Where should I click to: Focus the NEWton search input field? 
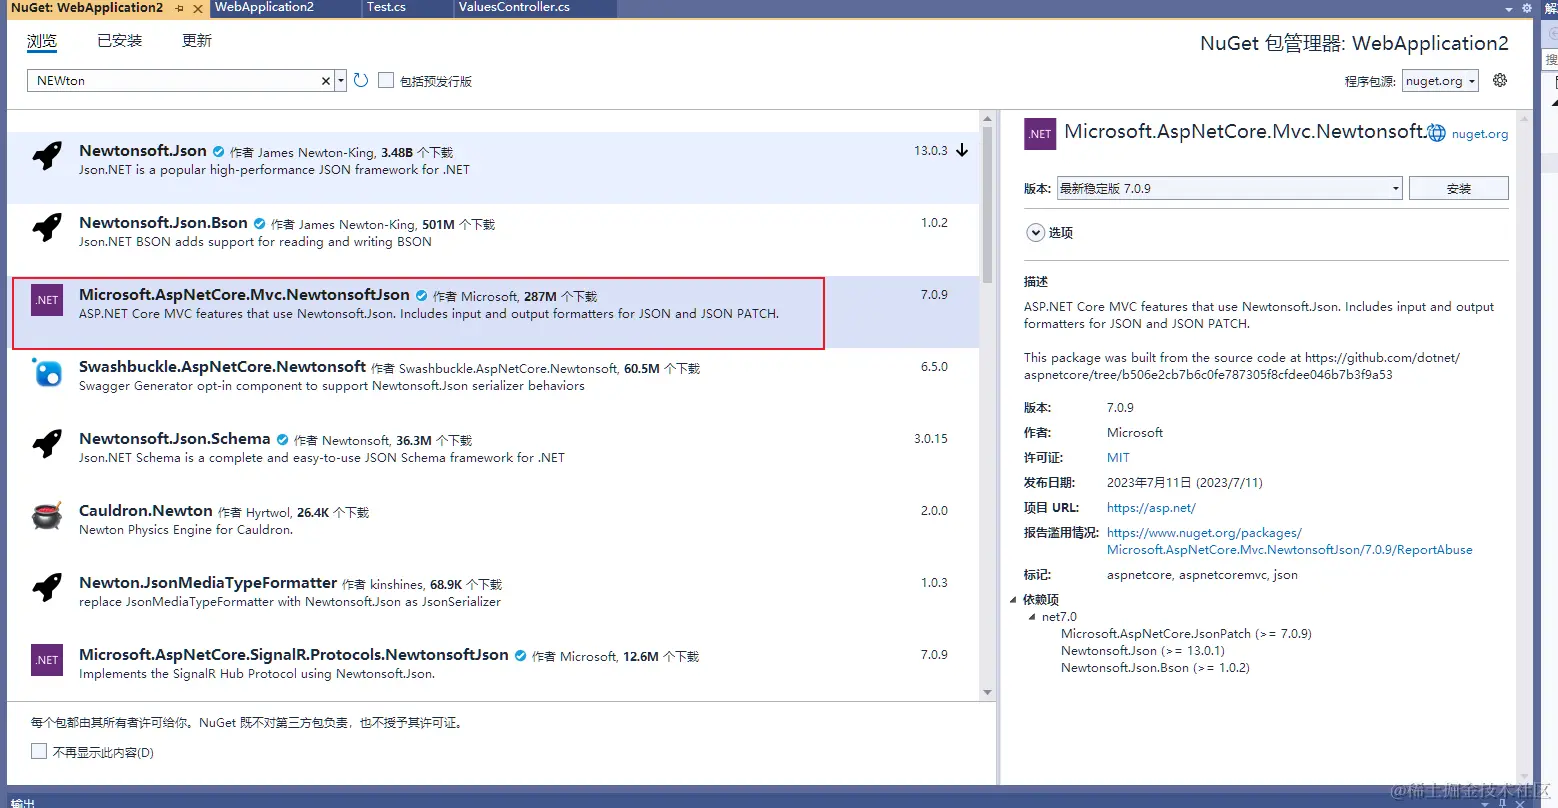(175, 81)
